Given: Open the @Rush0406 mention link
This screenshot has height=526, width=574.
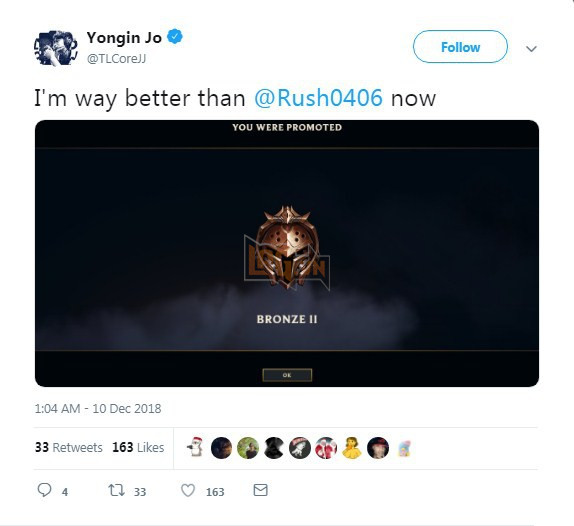Looking at the screenshot, I should click(x=318, y=98).
